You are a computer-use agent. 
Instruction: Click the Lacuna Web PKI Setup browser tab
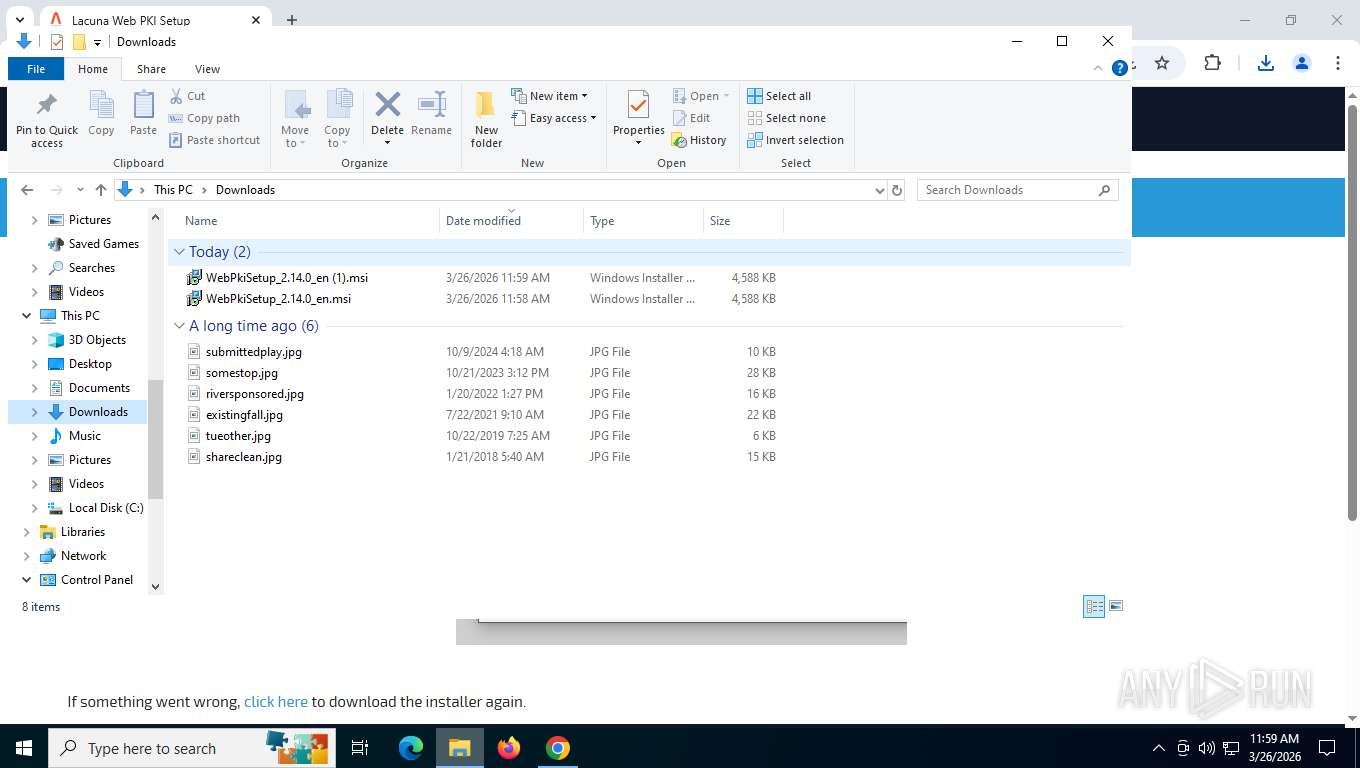[155, 20]
